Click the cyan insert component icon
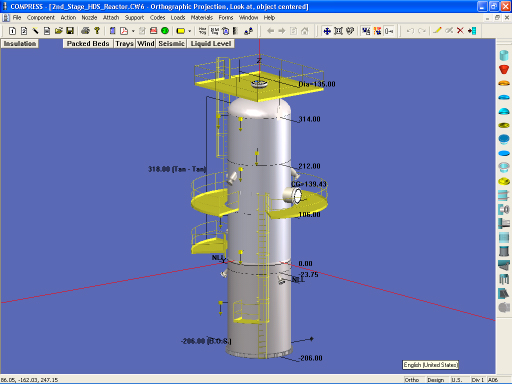Image resolution: width=512 pixels, height=384 pixels. pos(472,31)
